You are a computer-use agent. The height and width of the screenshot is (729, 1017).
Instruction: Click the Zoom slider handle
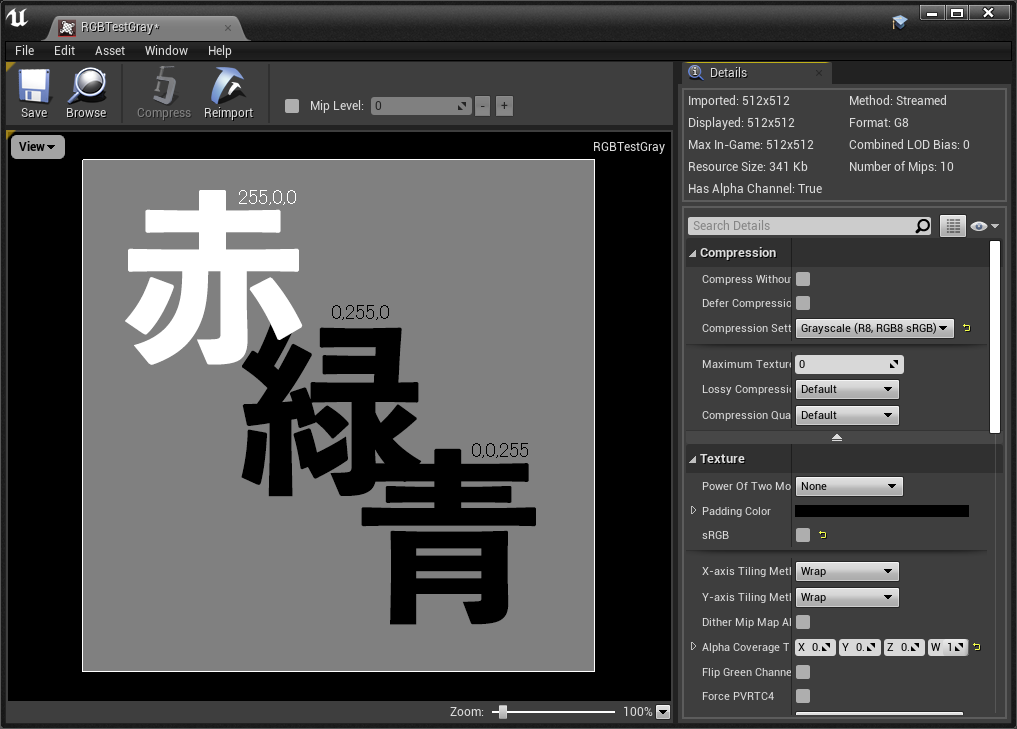tap(503, 712)
